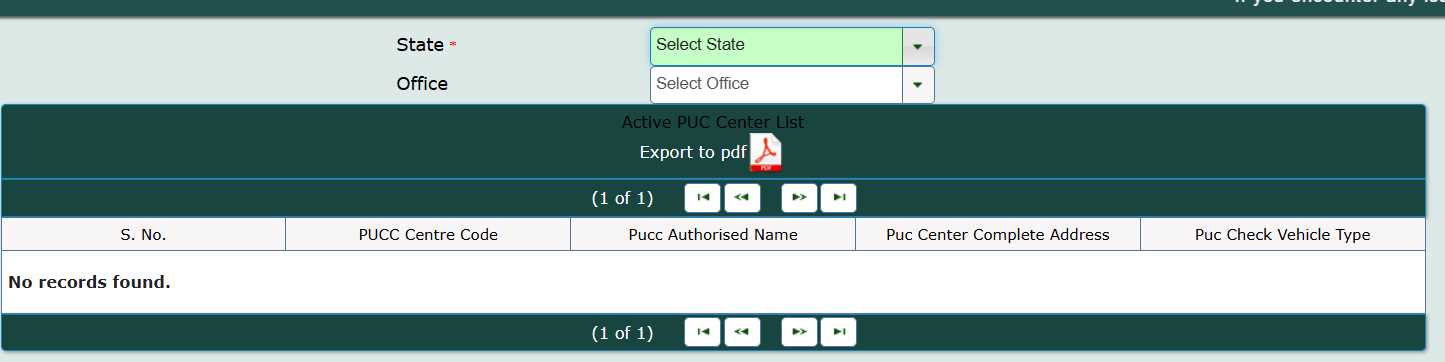The image size is (1445, 362).
Task: Jump to last page in bottom paginator
Action: coord(838,332)
